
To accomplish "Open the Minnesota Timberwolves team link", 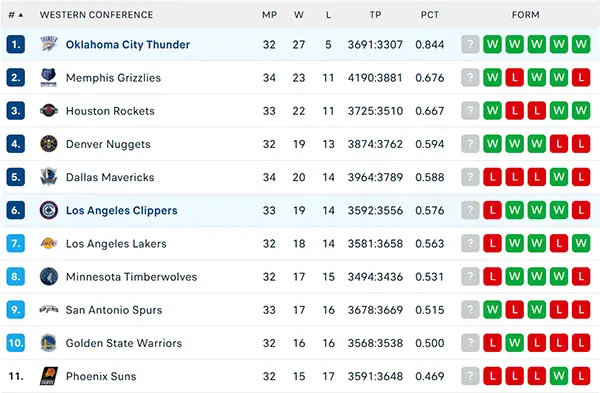I will pos(131,277).
